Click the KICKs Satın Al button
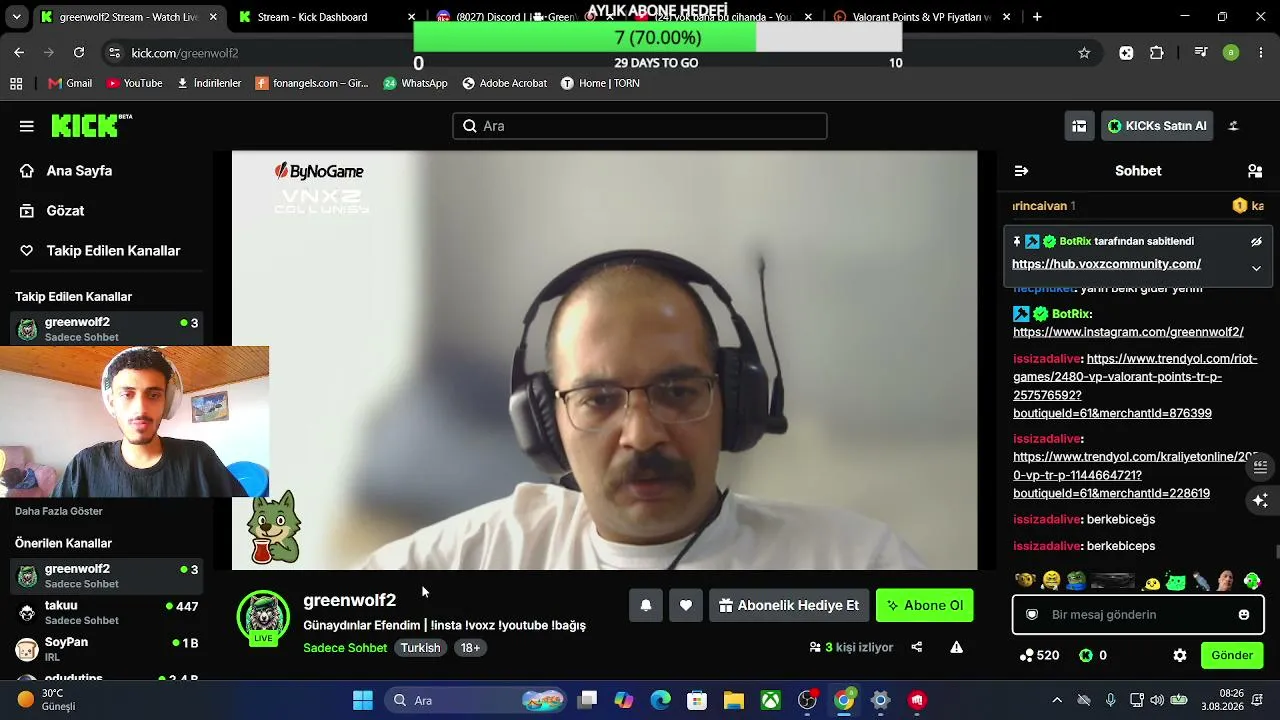 click(x=1157, y=126)
